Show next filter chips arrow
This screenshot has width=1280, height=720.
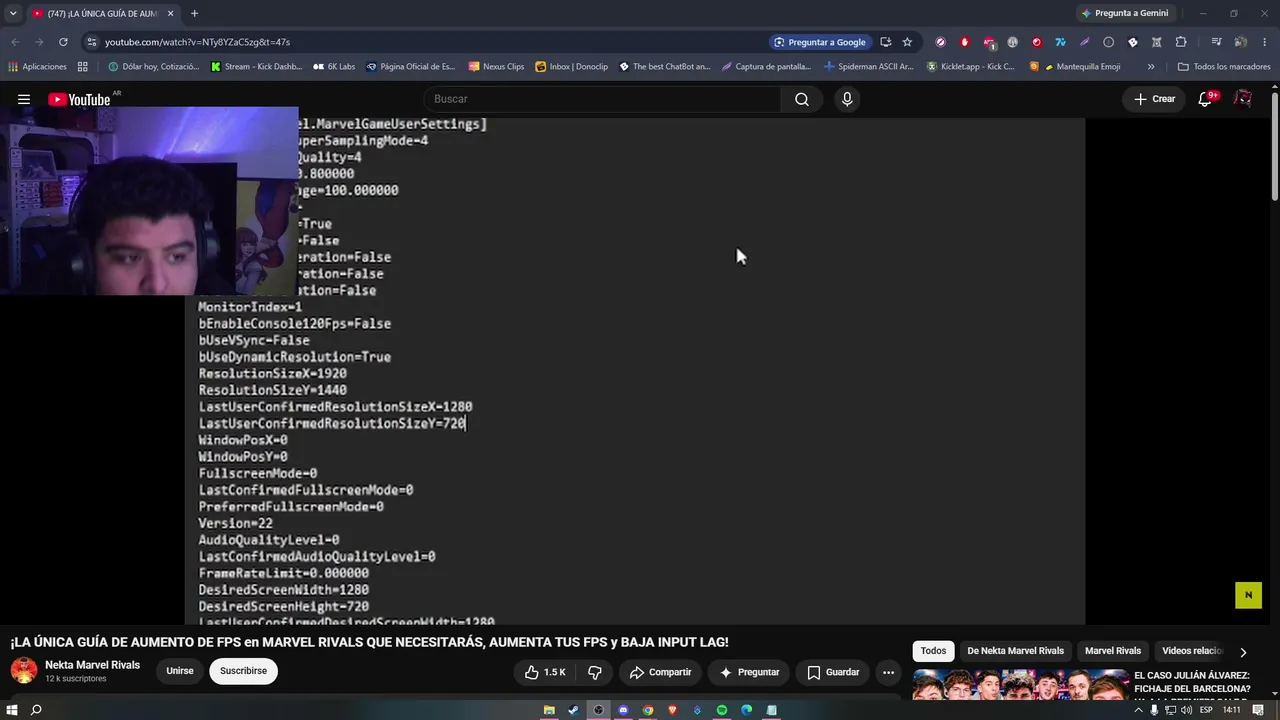pos(1243,651)
